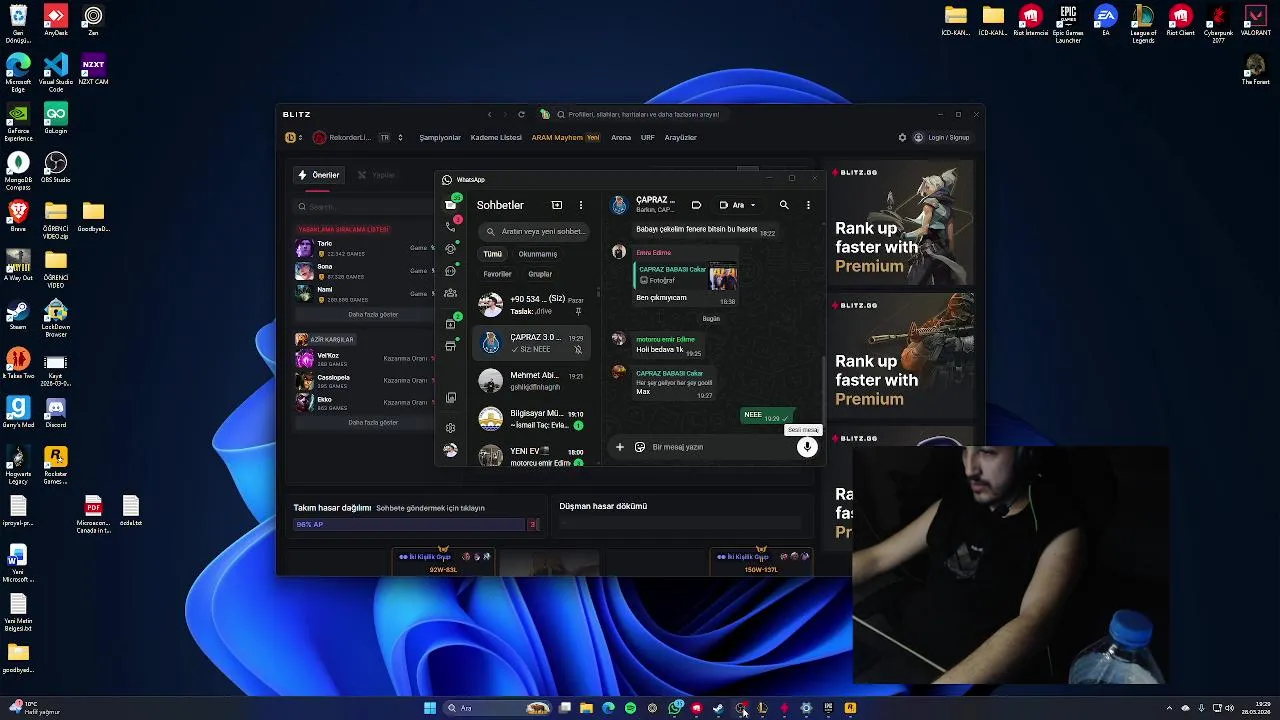Open WhatsApp archived chats icon
Image resolution: width=1280 pixels, height=720 pixels.
tap(451, 324)
